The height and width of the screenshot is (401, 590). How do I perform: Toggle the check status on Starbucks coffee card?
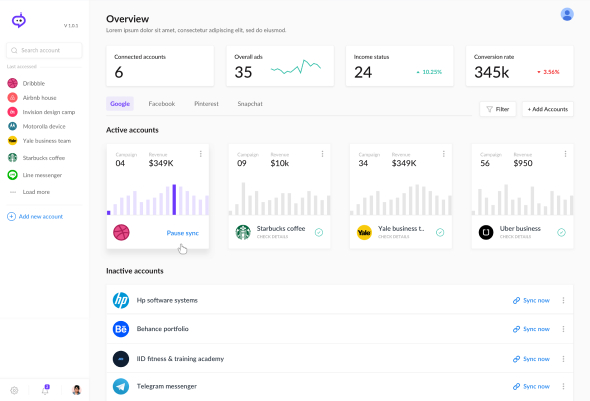319,232
